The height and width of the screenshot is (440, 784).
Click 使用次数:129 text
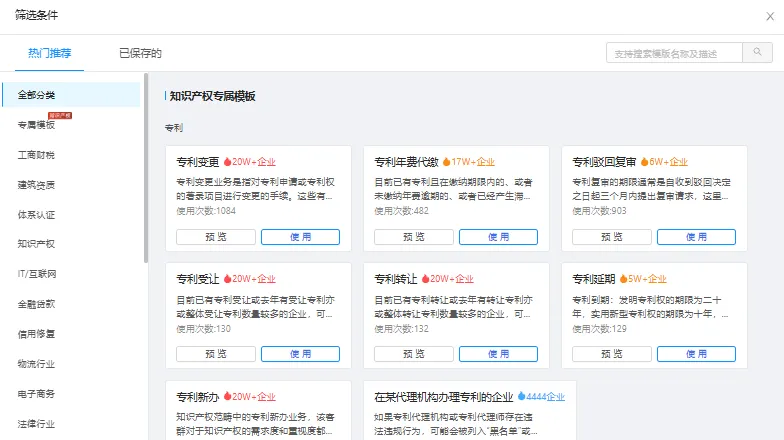(x=600, y=329)
